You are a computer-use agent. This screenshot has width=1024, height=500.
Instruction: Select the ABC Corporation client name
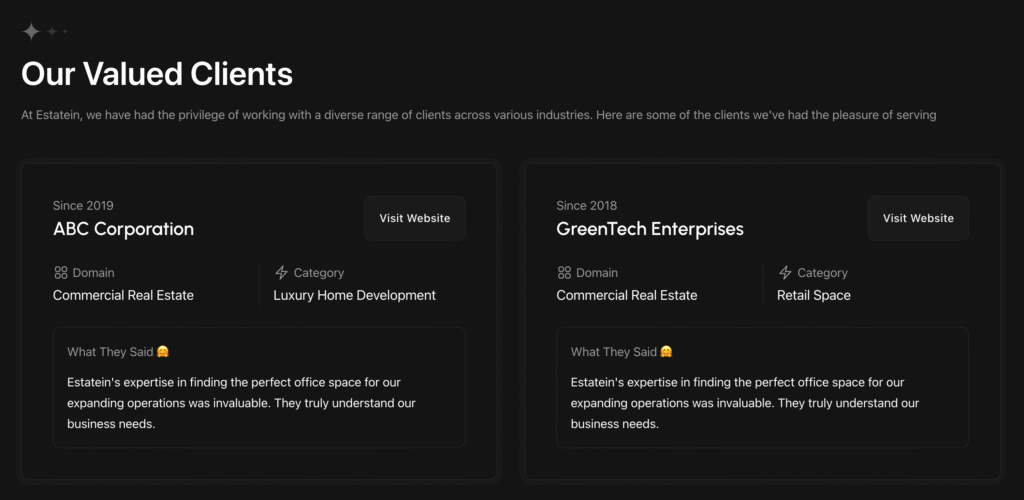click(x=123, y=229)
